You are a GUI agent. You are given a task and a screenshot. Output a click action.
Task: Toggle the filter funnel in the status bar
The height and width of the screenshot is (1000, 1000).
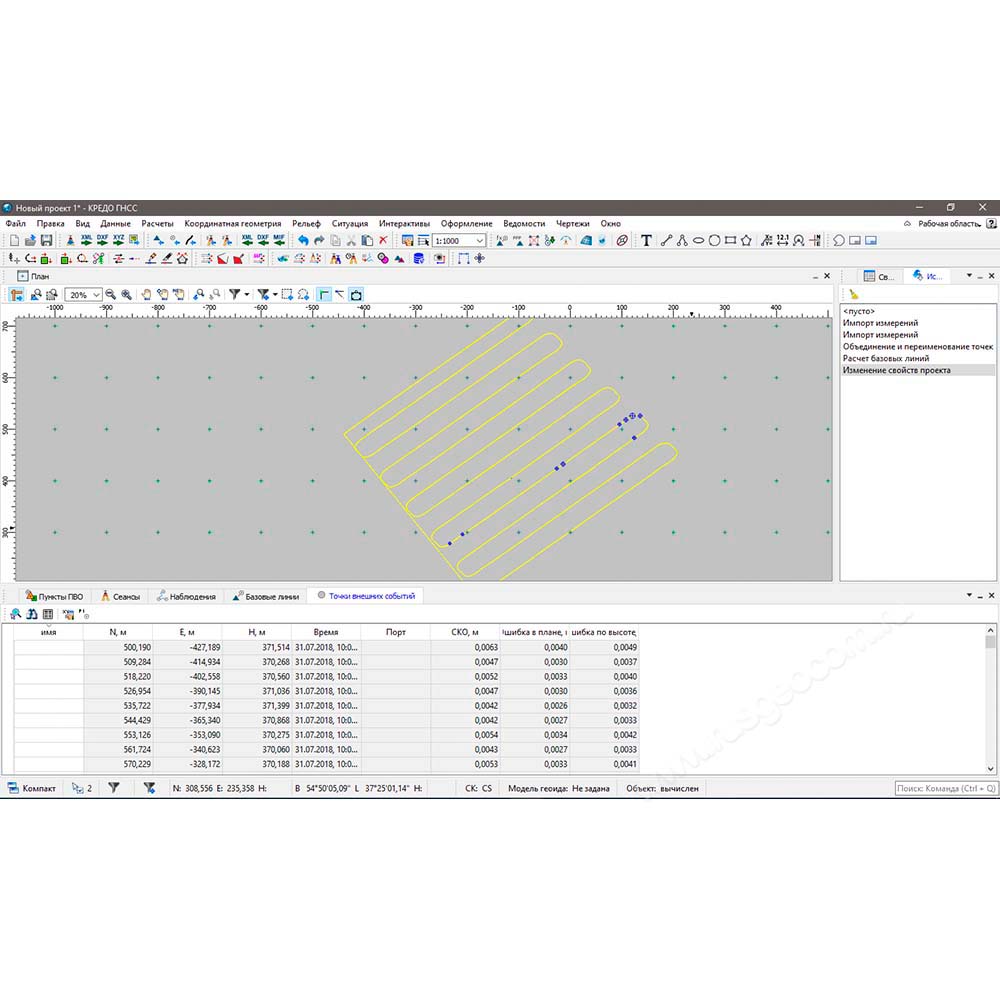114,788
